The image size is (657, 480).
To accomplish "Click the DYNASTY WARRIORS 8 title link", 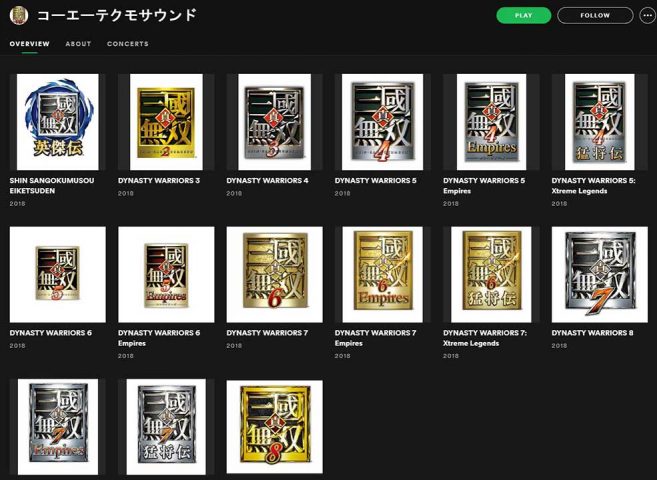I will click(x=592, y=333).
